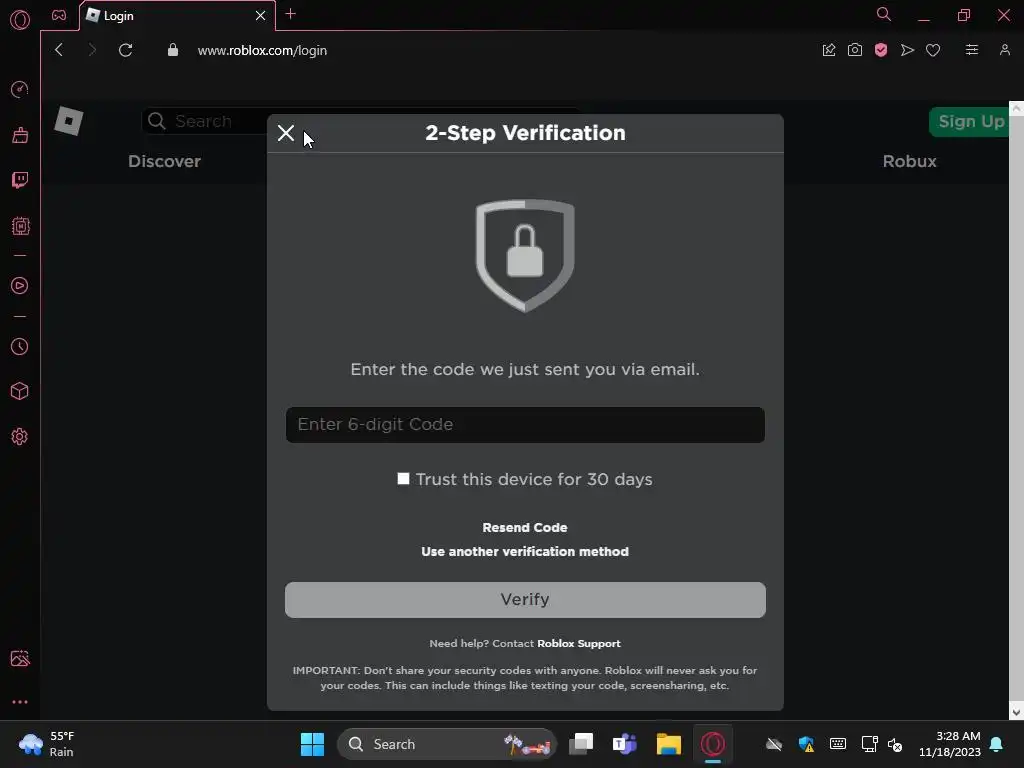Open Extensions cube in sidebar
The width and height of the screenshot is (1024, 768).
pyautogui.click(x=20, y=391)
